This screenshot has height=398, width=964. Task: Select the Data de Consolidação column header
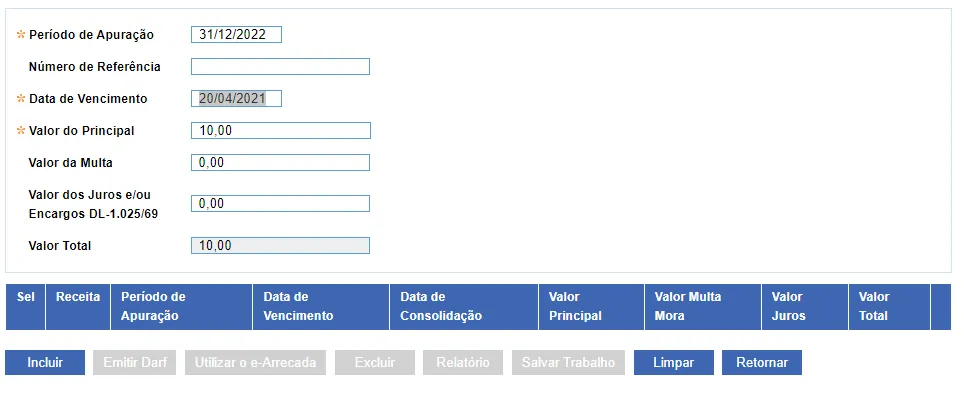(x=464, y=307)
